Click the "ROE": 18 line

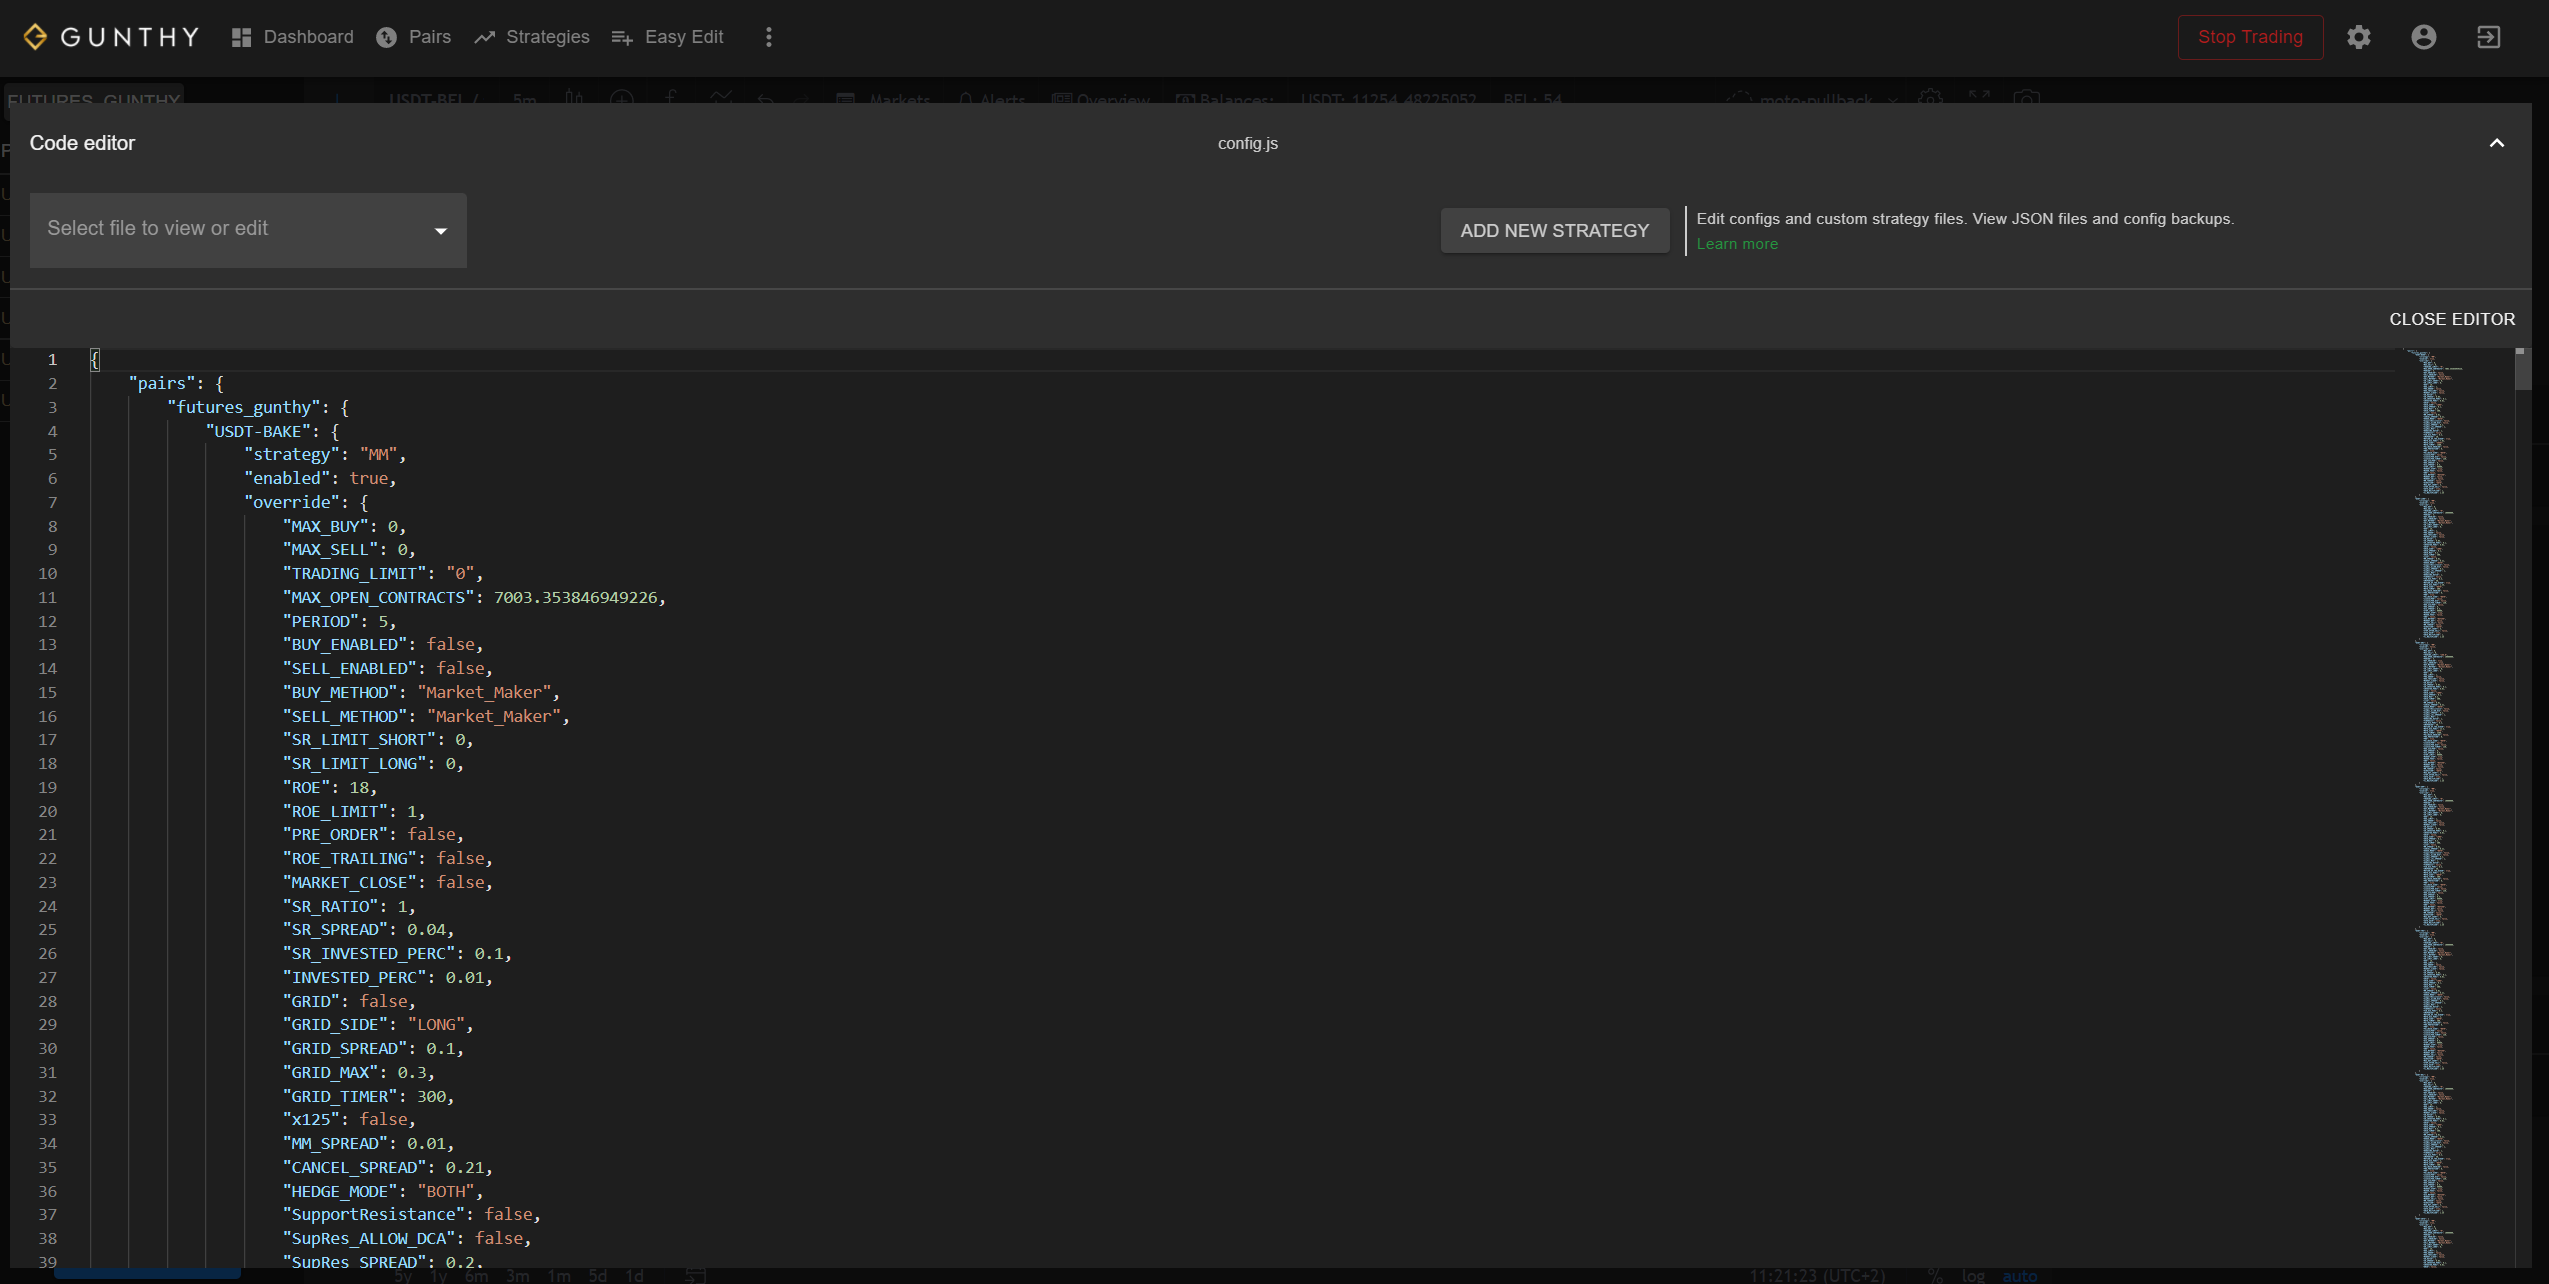330,787
